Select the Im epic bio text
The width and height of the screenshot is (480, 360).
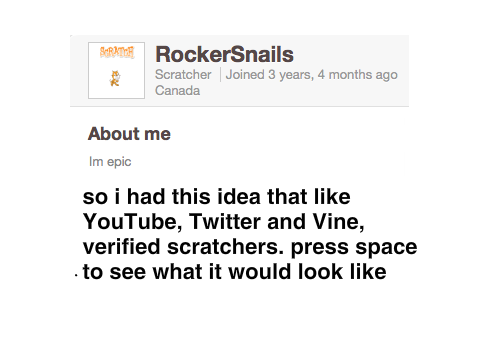pyautogui.click(x=110, y=162)
